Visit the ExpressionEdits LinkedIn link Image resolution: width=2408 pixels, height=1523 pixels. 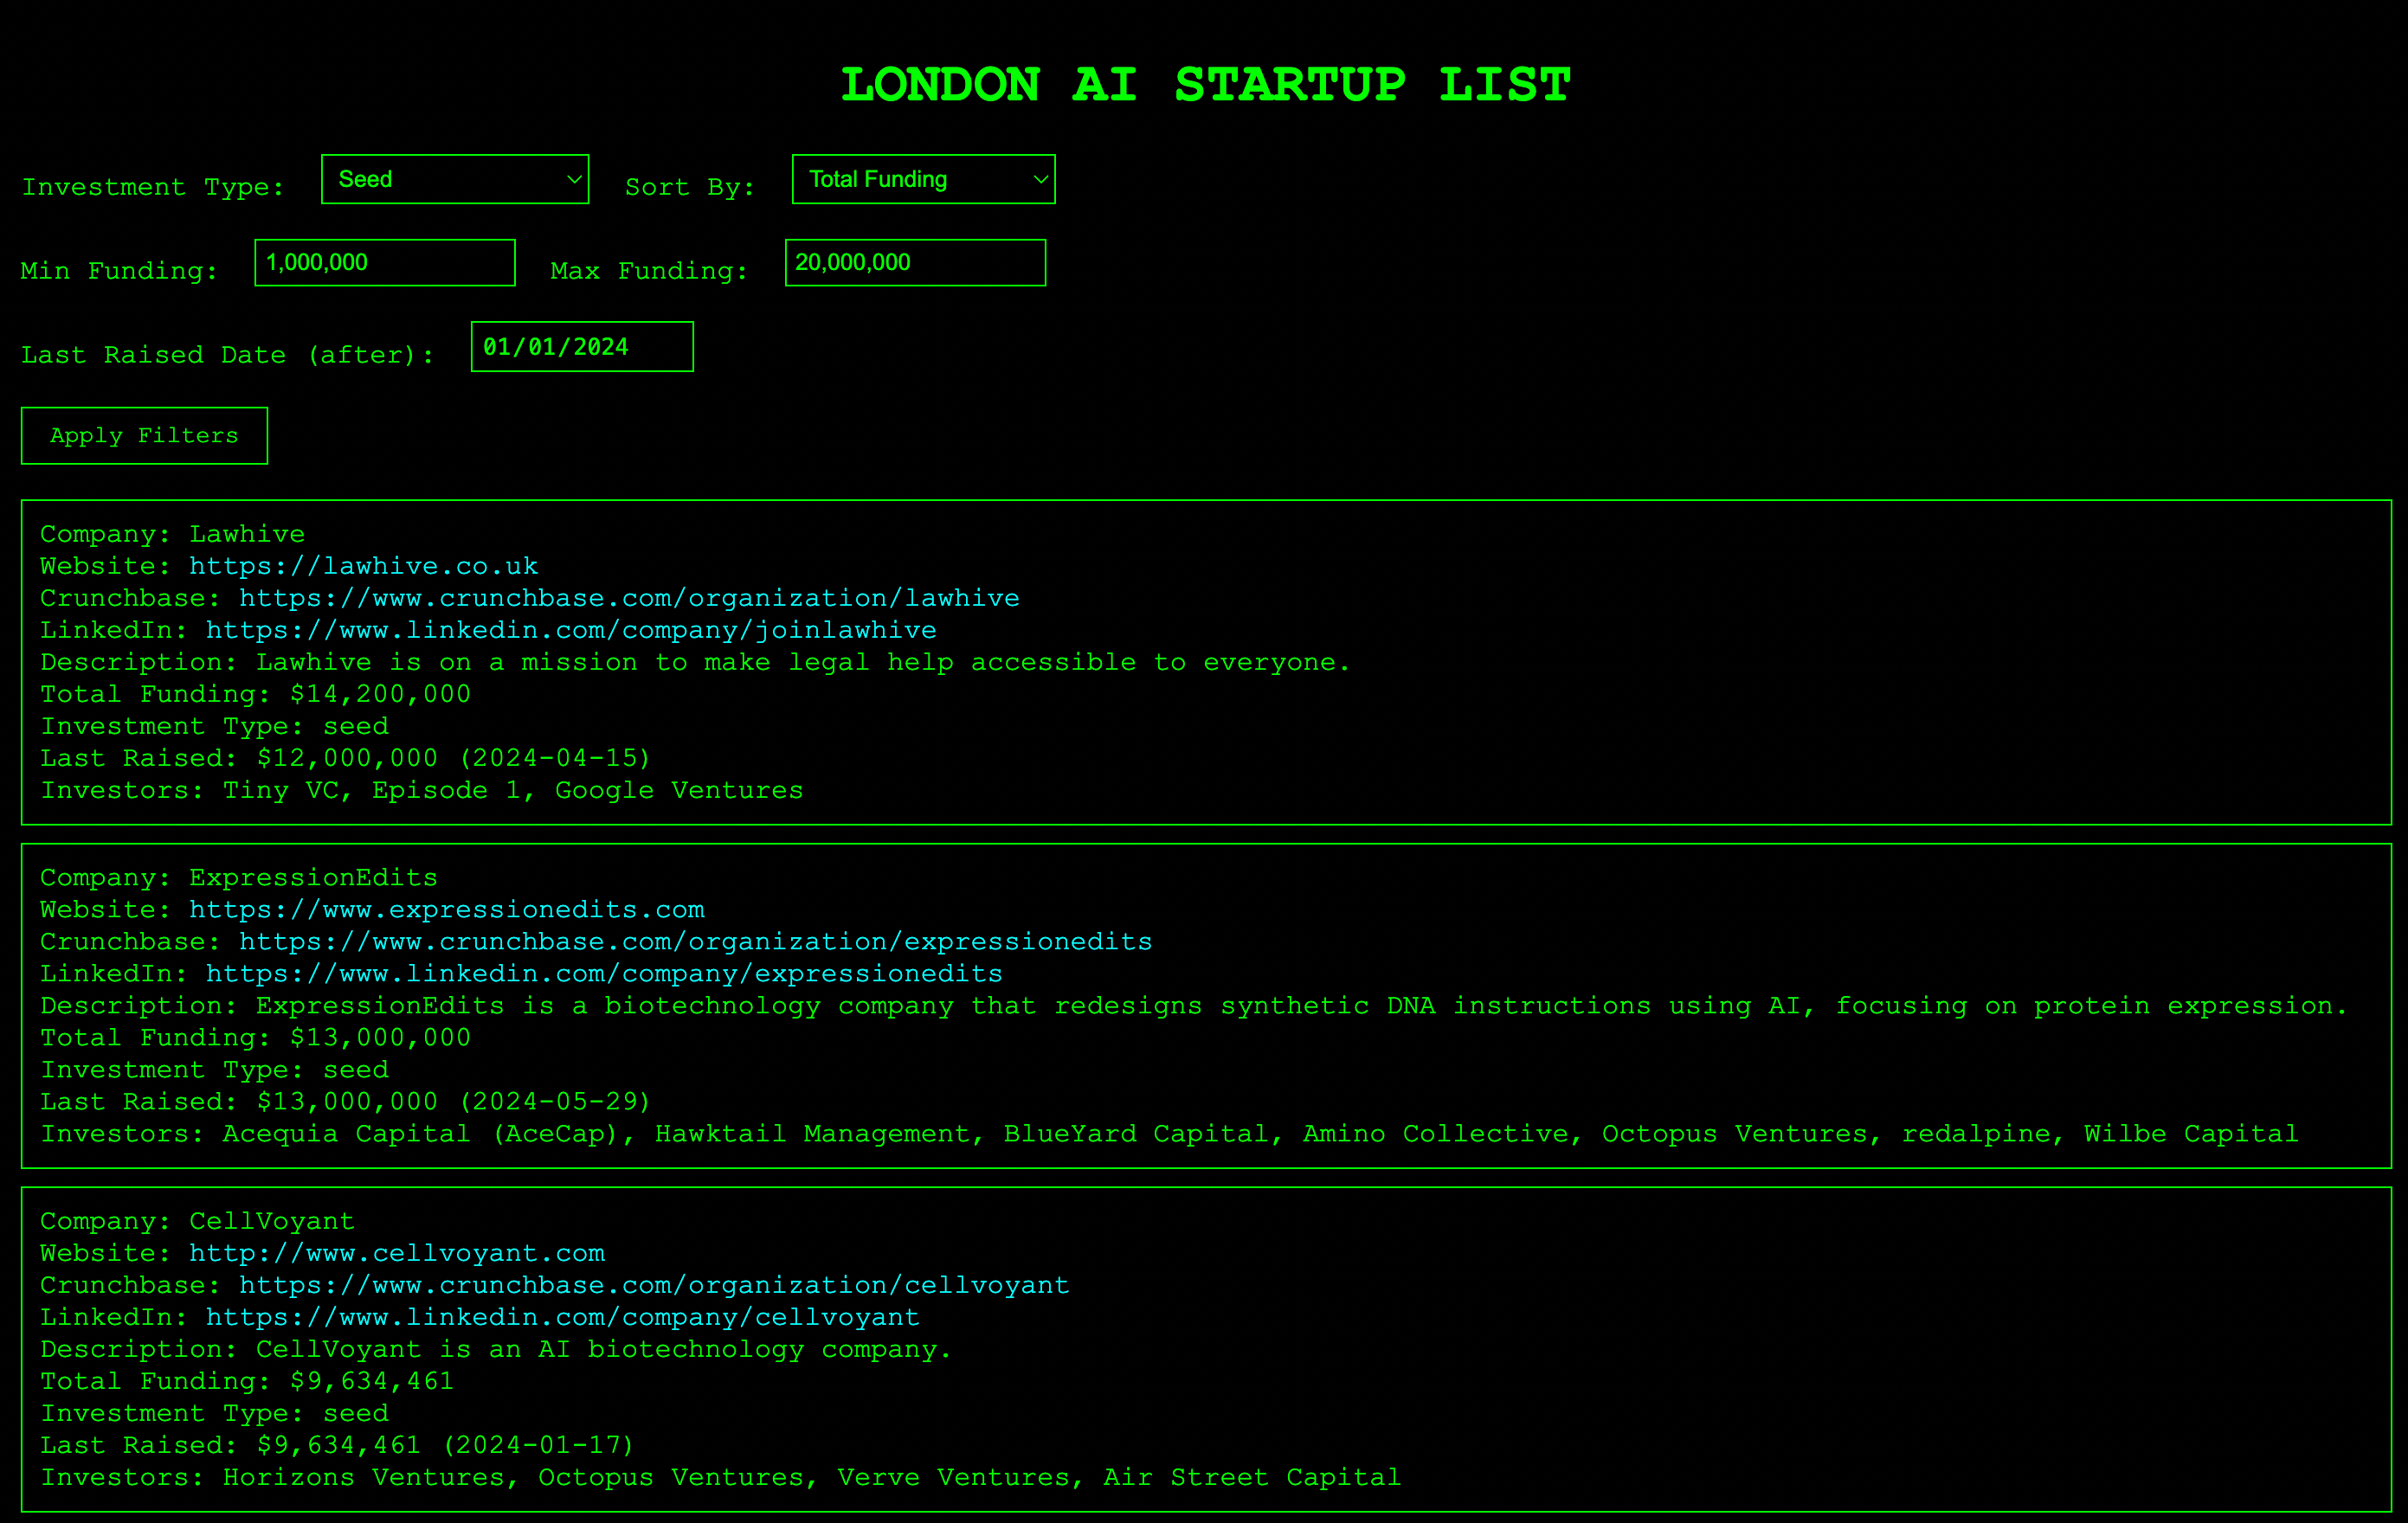point(603,974)
